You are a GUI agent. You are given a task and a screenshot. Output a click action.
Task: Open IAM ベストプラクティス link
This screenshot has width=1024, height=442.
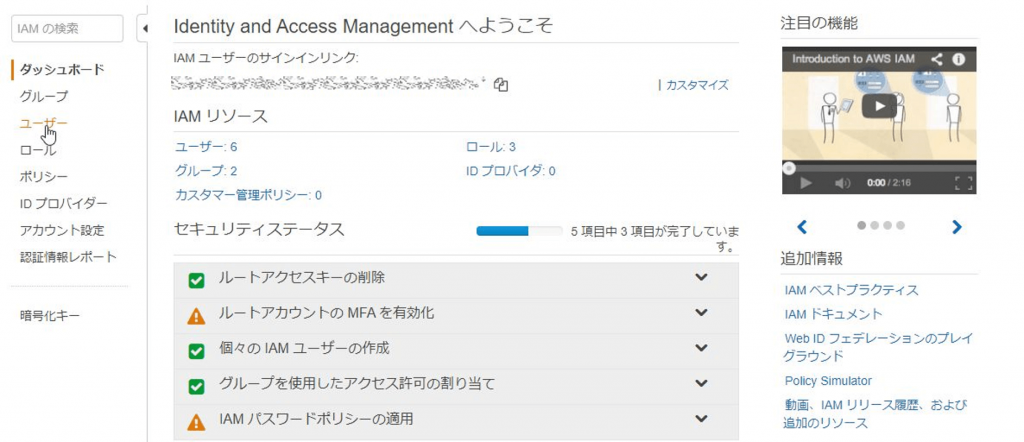[x=852, y=290]
